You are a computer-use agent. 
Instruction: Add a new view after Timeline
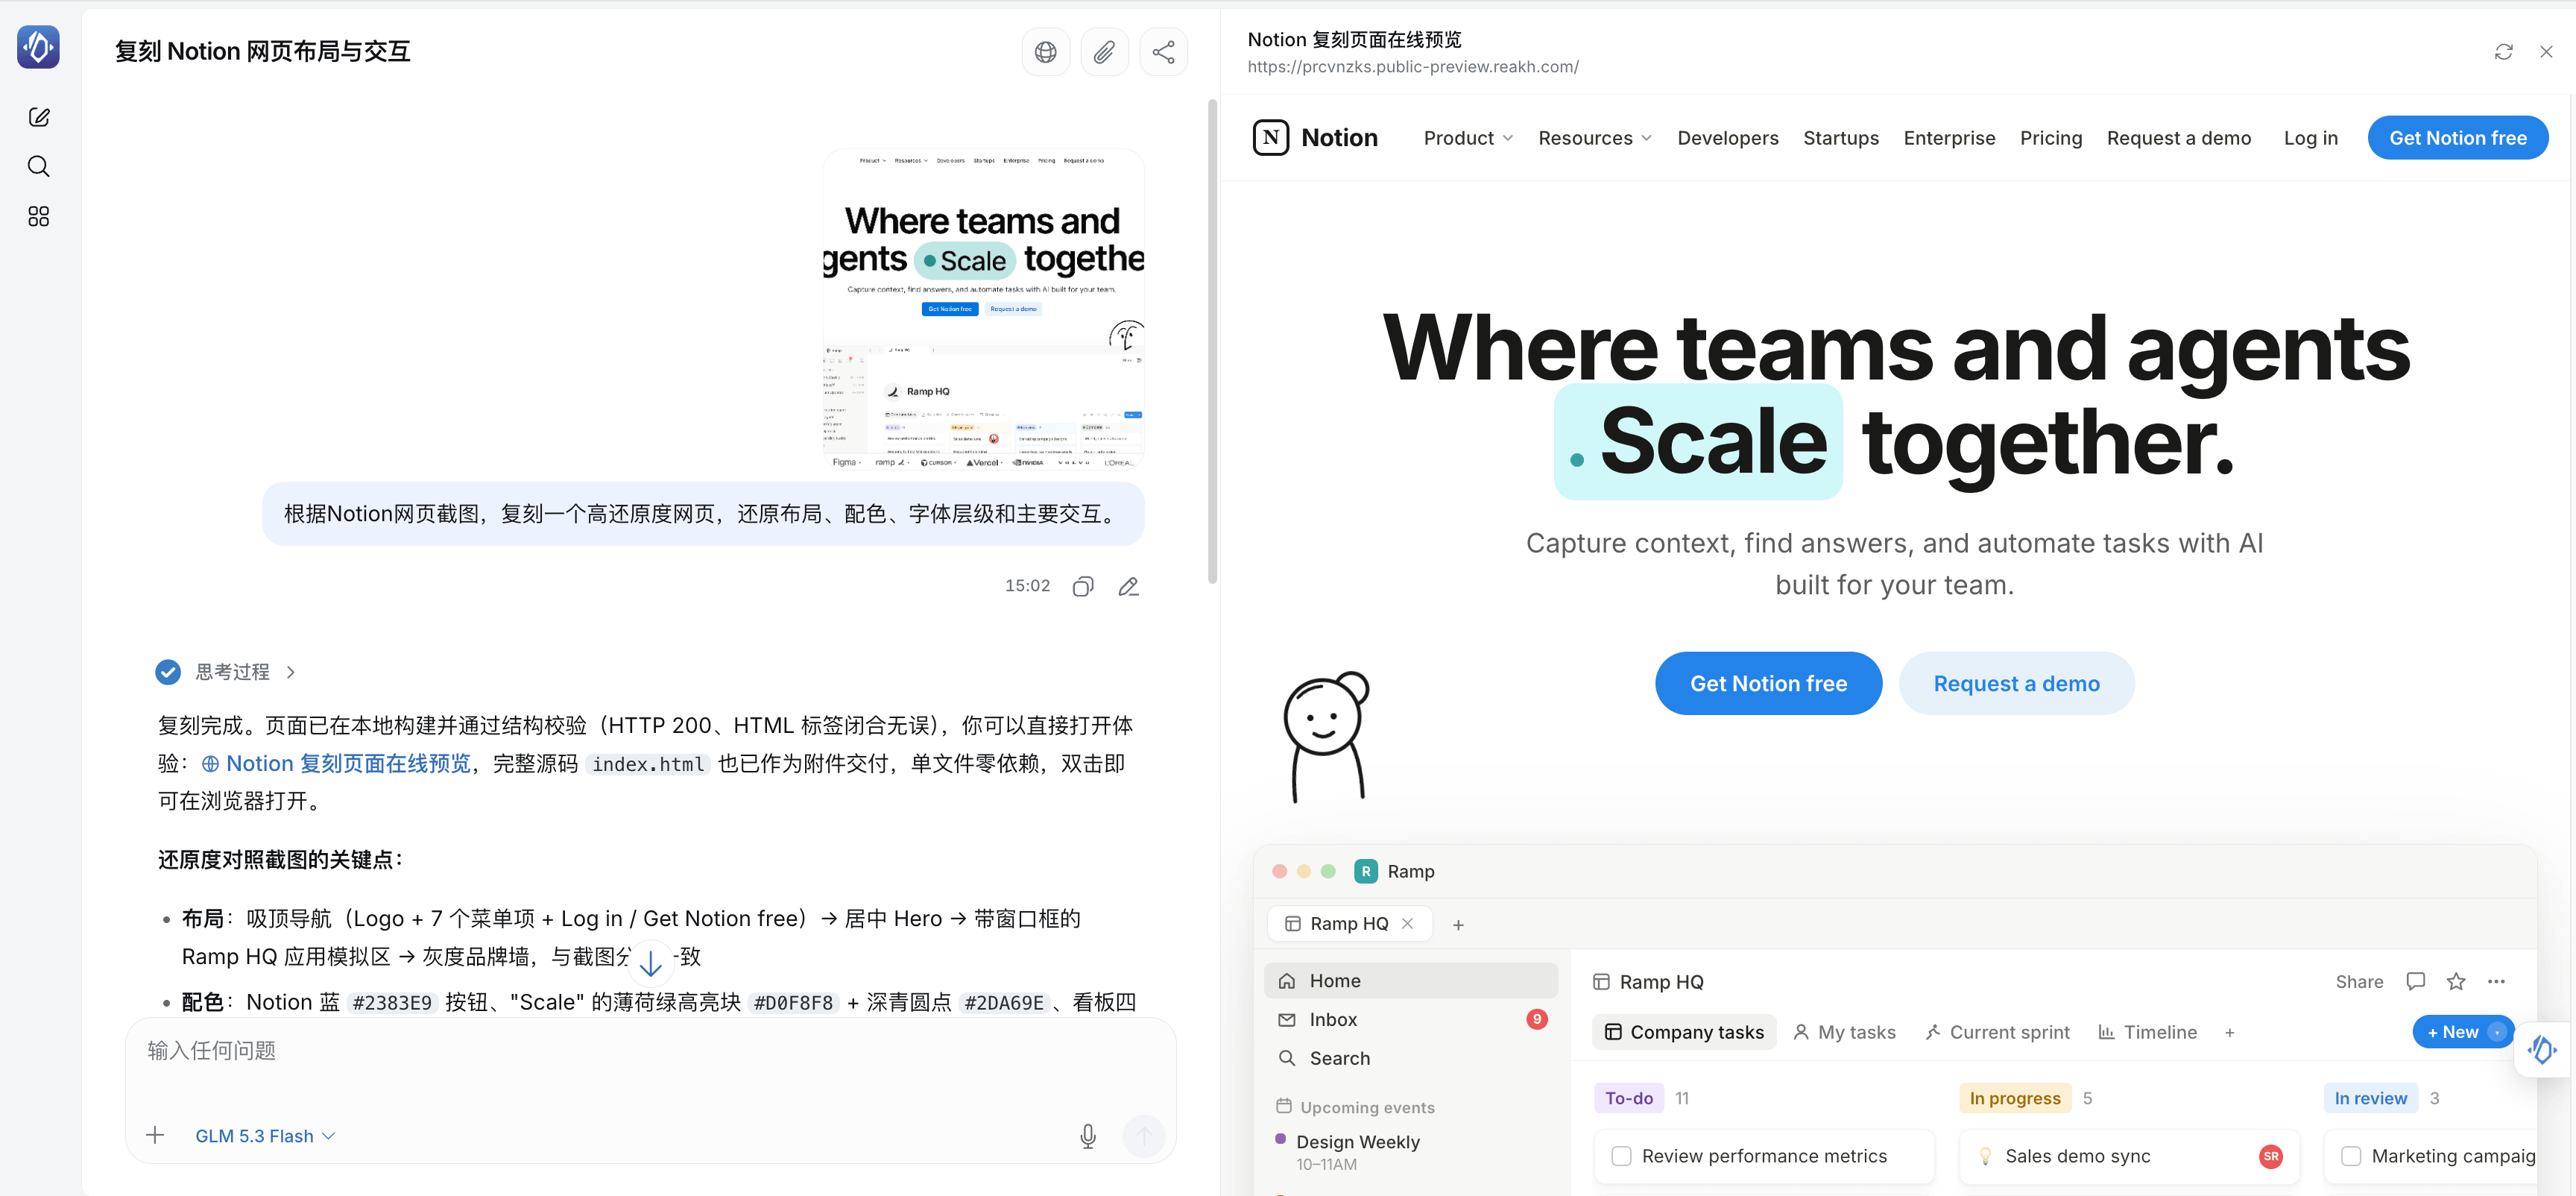(2229, 1032)
